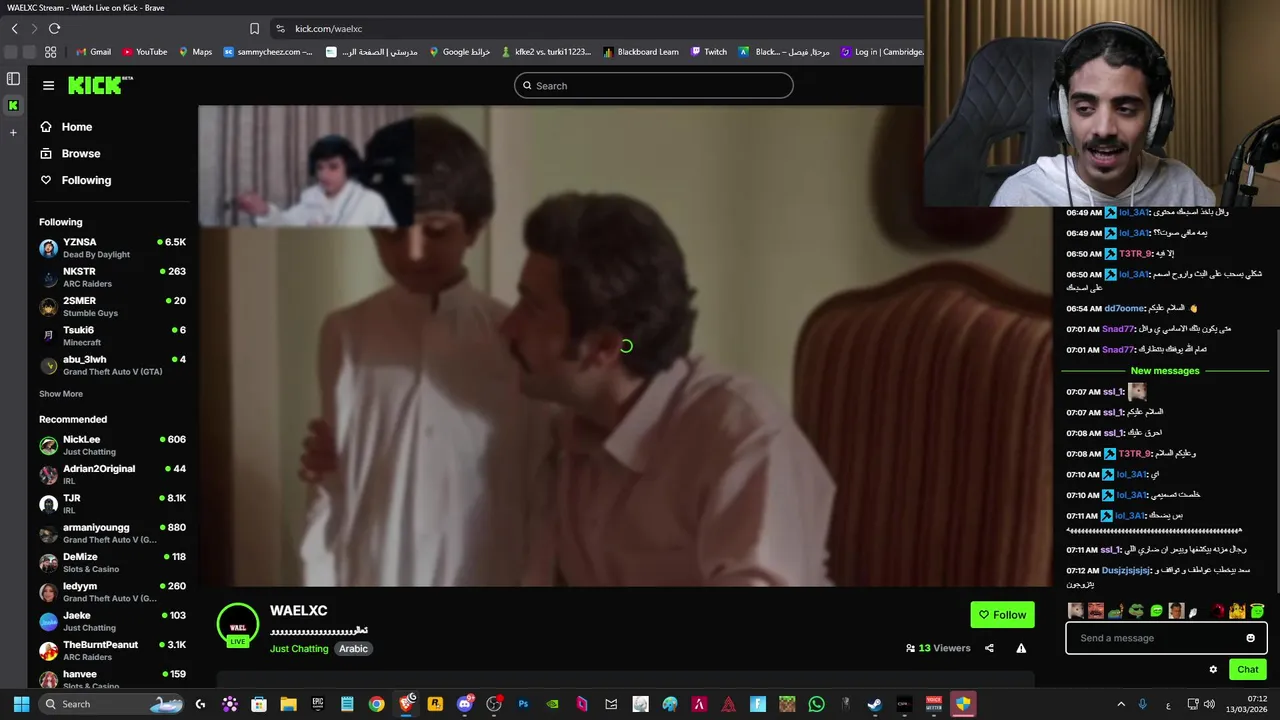Viewport: 1280px width, 720px height.
Task: Jump to New messages in chat
Action: [x=1164, y=371]
